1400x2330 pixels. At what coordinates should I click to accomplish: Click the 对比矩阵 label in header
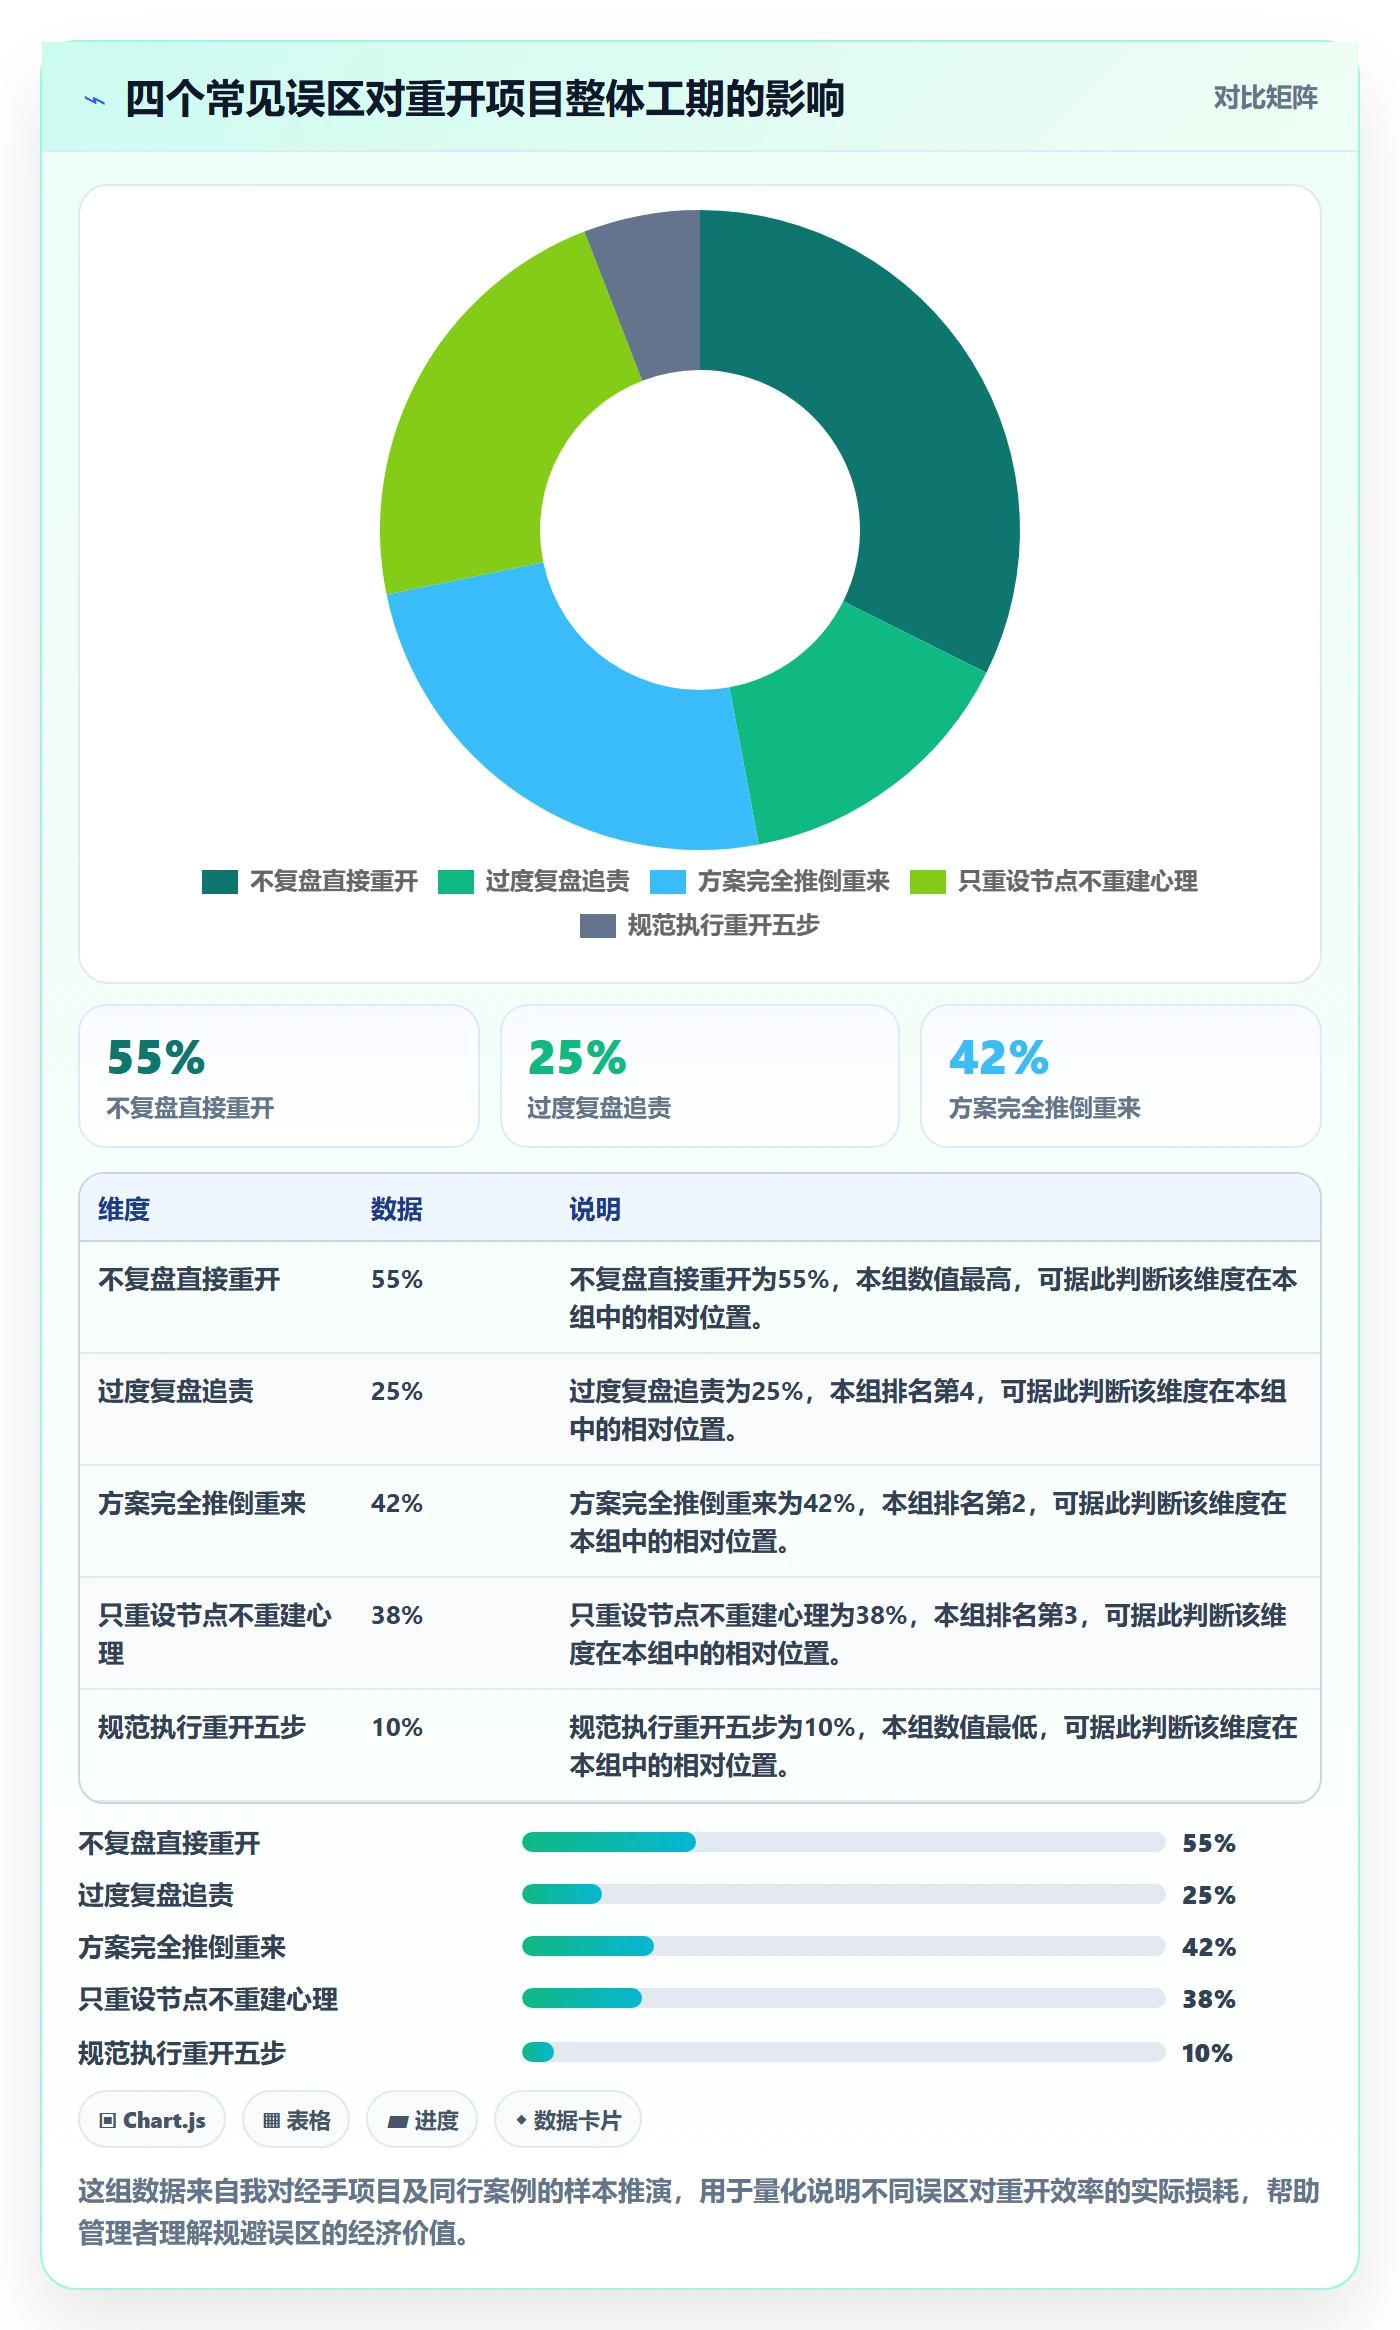[x=1265, y=97]
